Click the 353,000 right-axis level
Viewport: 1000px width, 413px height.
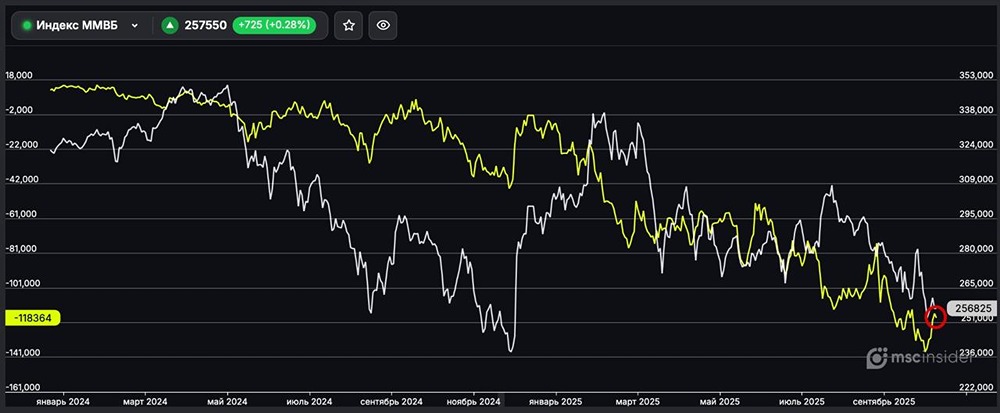pyautogui.click(x=976, y=76)
